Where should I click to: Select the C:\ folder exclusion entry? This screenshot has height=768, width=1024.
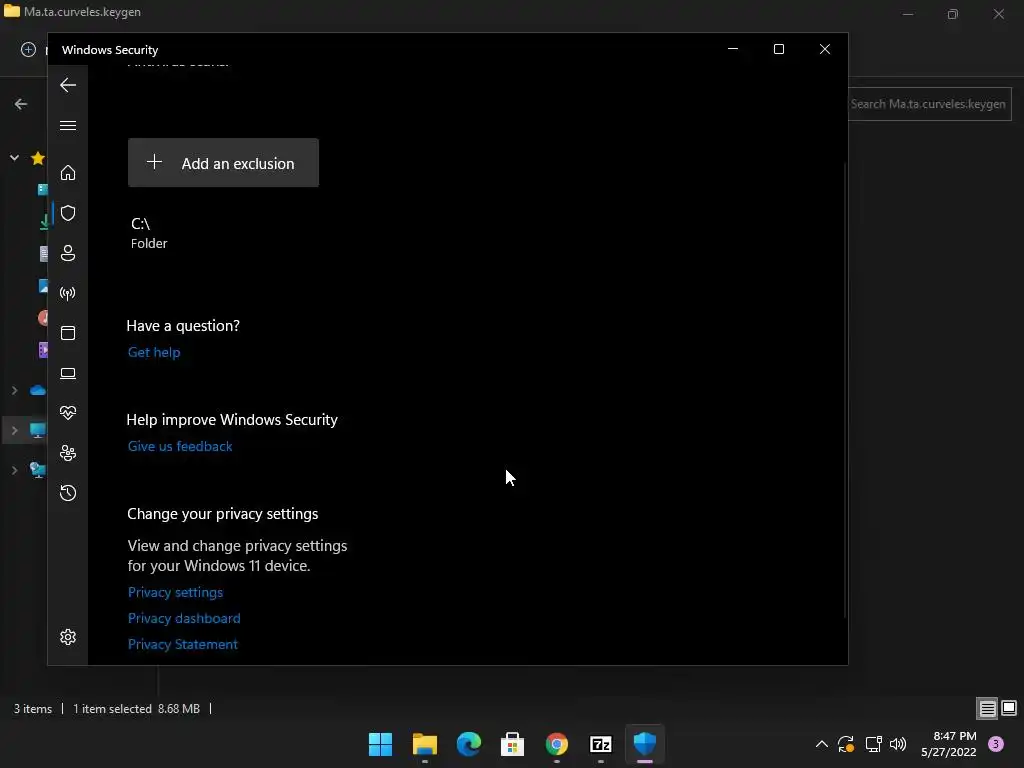coord(149,233)
